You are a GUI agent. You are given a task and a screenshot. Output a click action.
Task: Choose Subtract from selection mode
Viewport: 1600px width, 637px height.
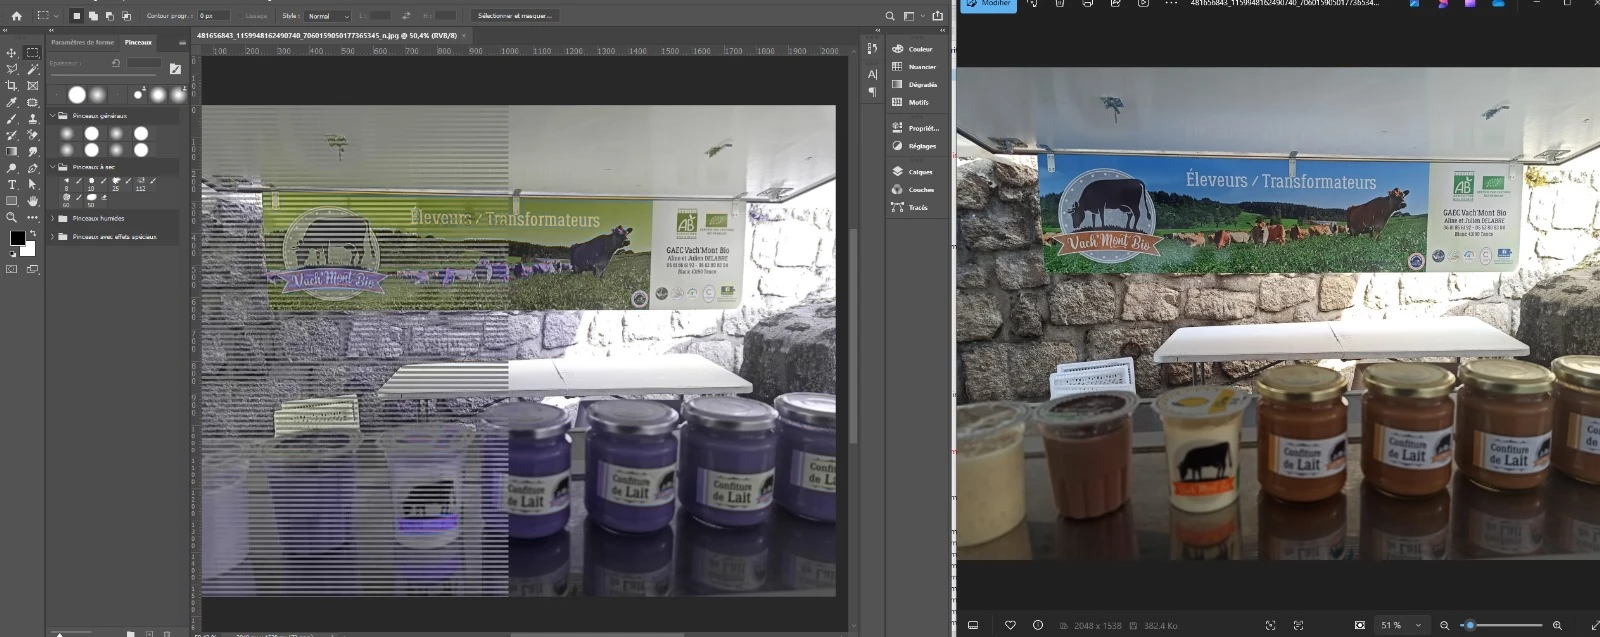[110, 16]
